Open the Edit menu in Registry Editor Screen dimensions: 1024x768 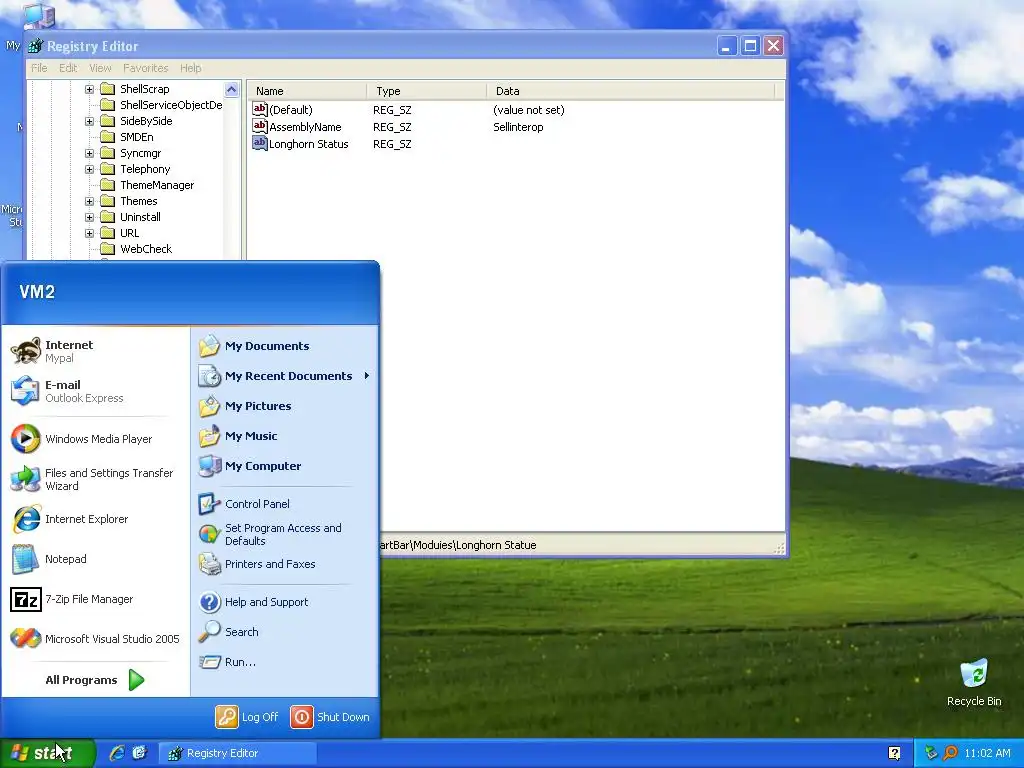coord(68,68)
